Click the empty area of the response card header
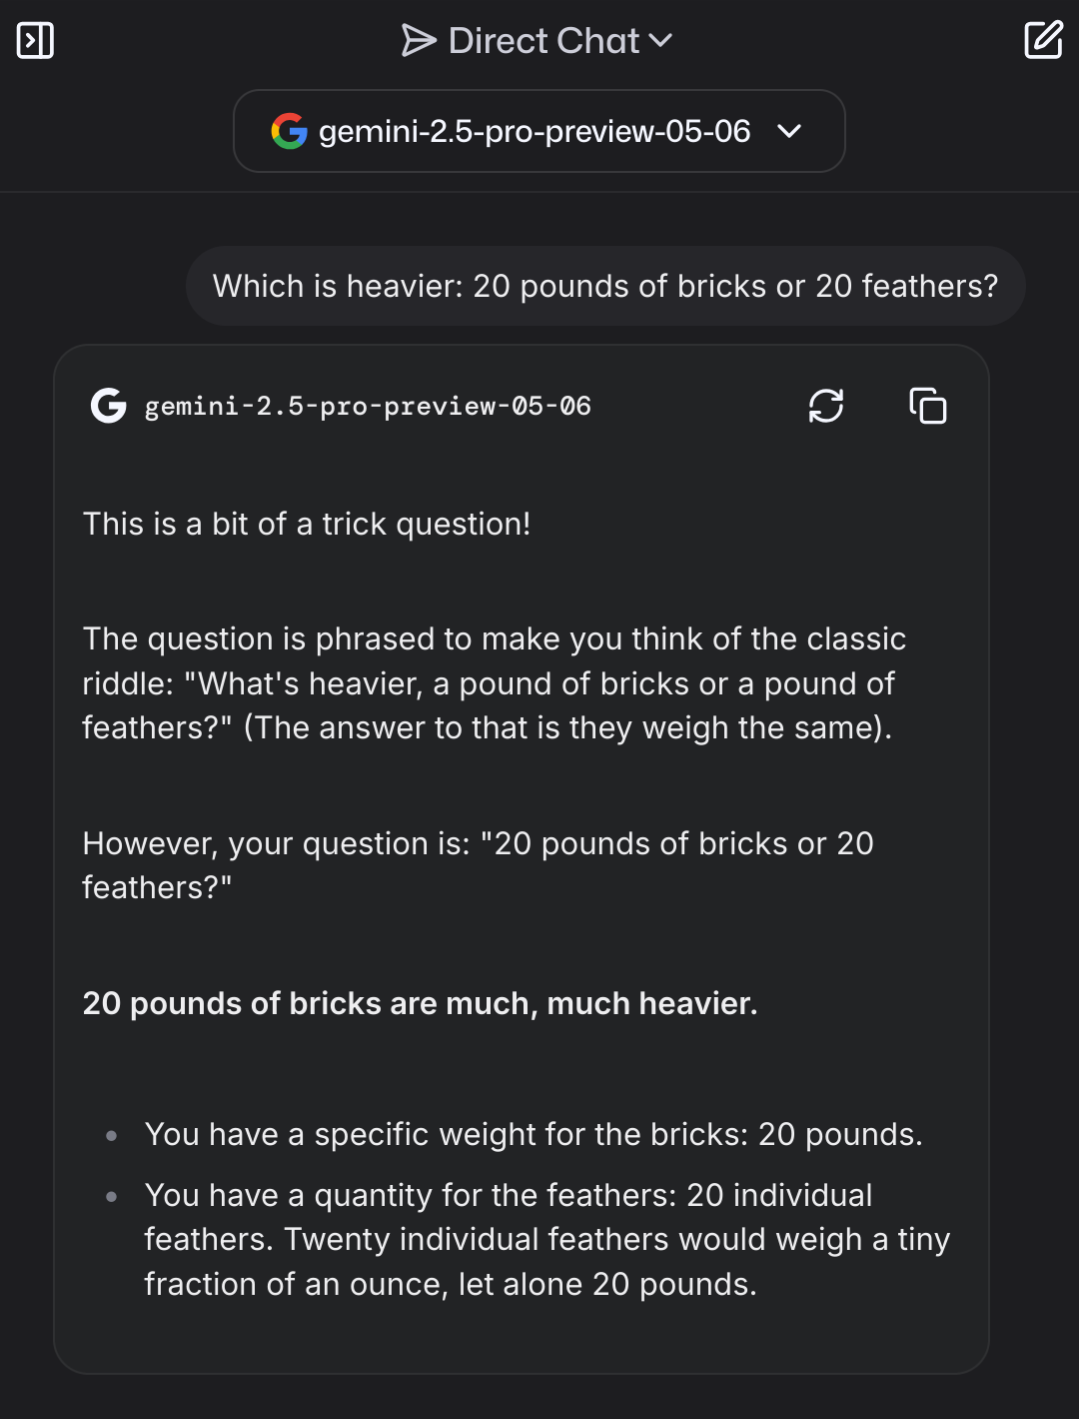This screenshot has width=1079, height=1419. click(698, 406)
